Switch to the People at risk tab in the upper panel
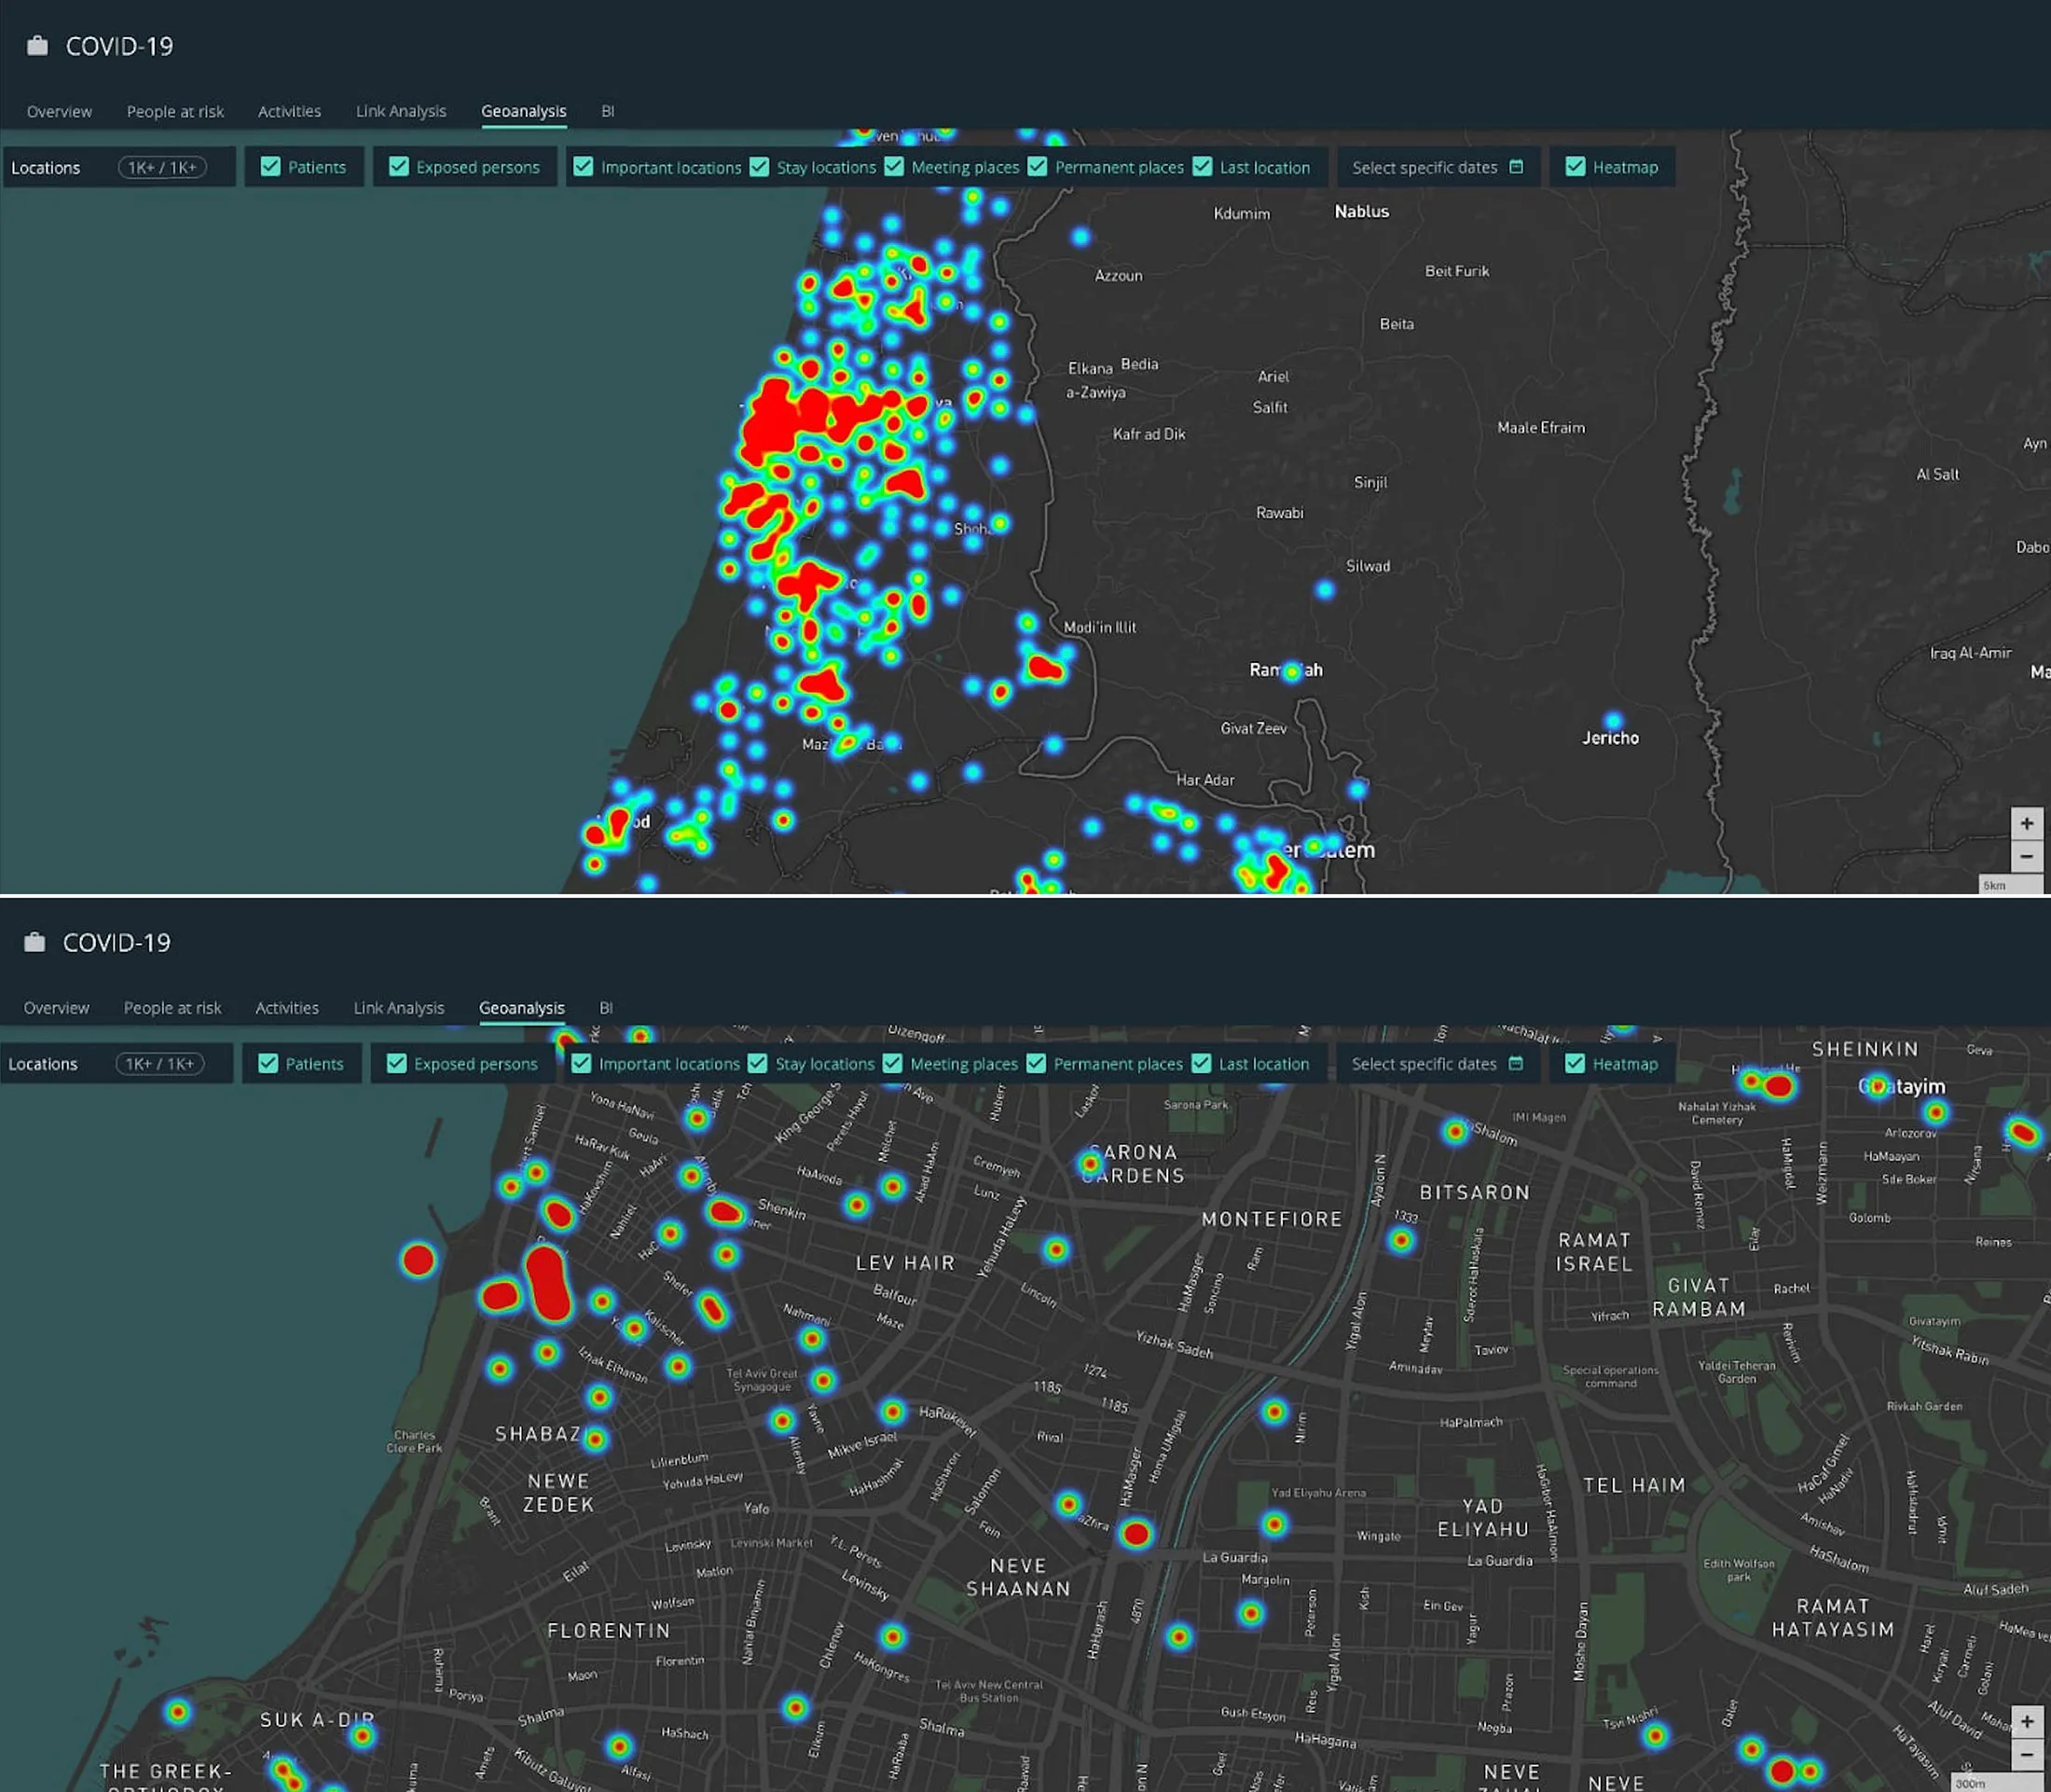This screenshot has width=2051, height=1792. coord(175,111)
